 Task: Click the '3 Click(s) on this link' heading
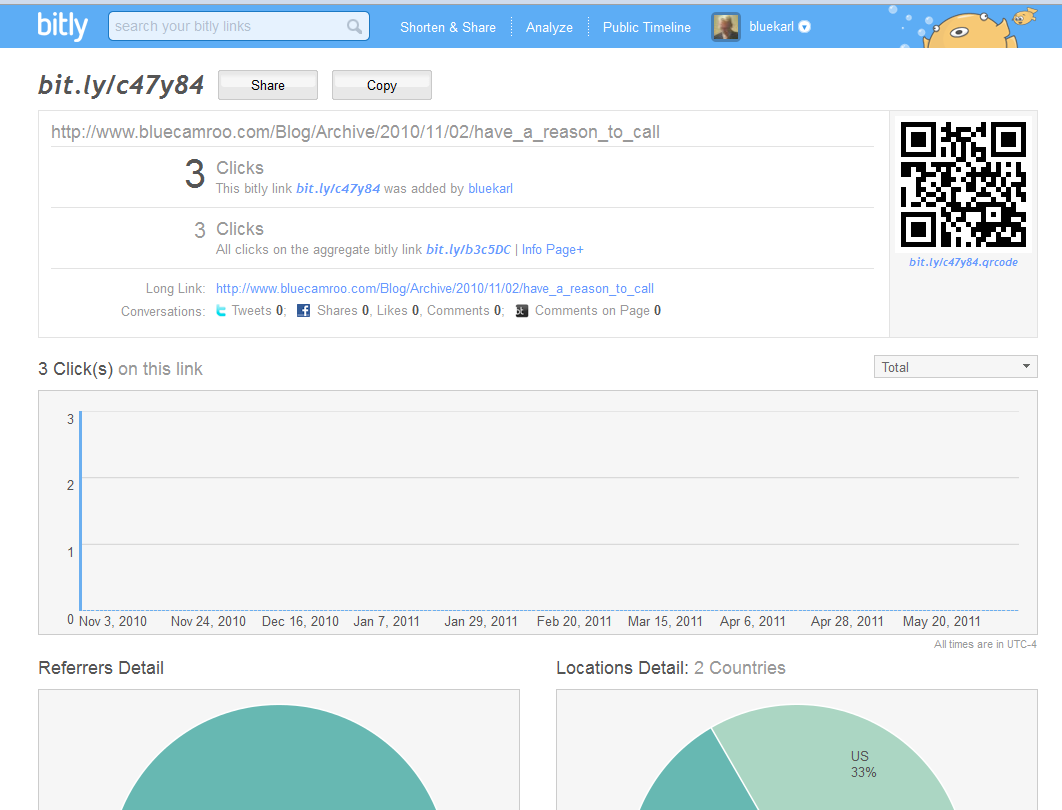click(121, 368)
